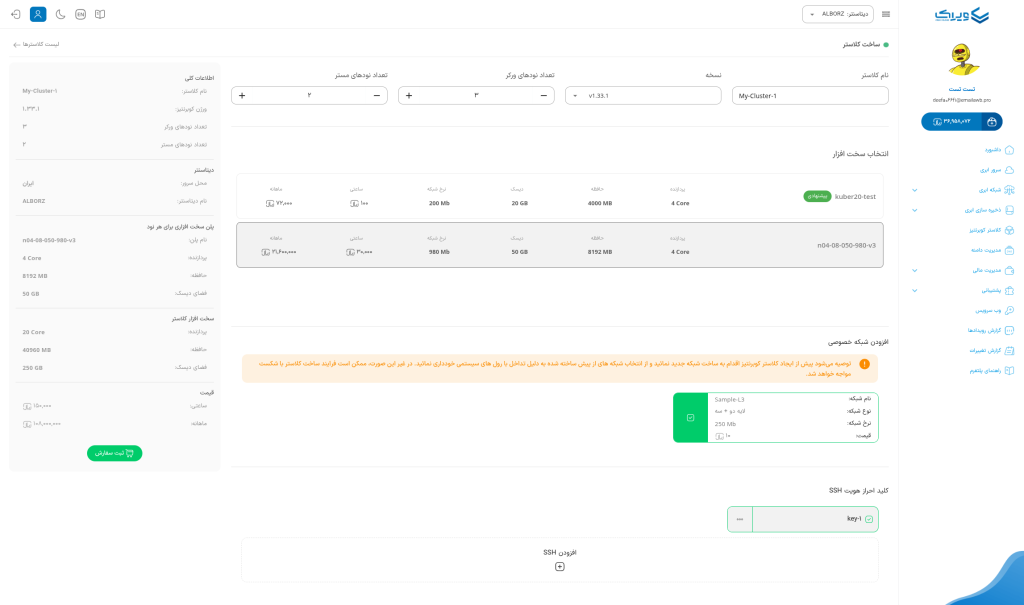The width and height of the screenshot is (1024, 605).
Task: Click the EN language icon
Action: coord(80,14)
